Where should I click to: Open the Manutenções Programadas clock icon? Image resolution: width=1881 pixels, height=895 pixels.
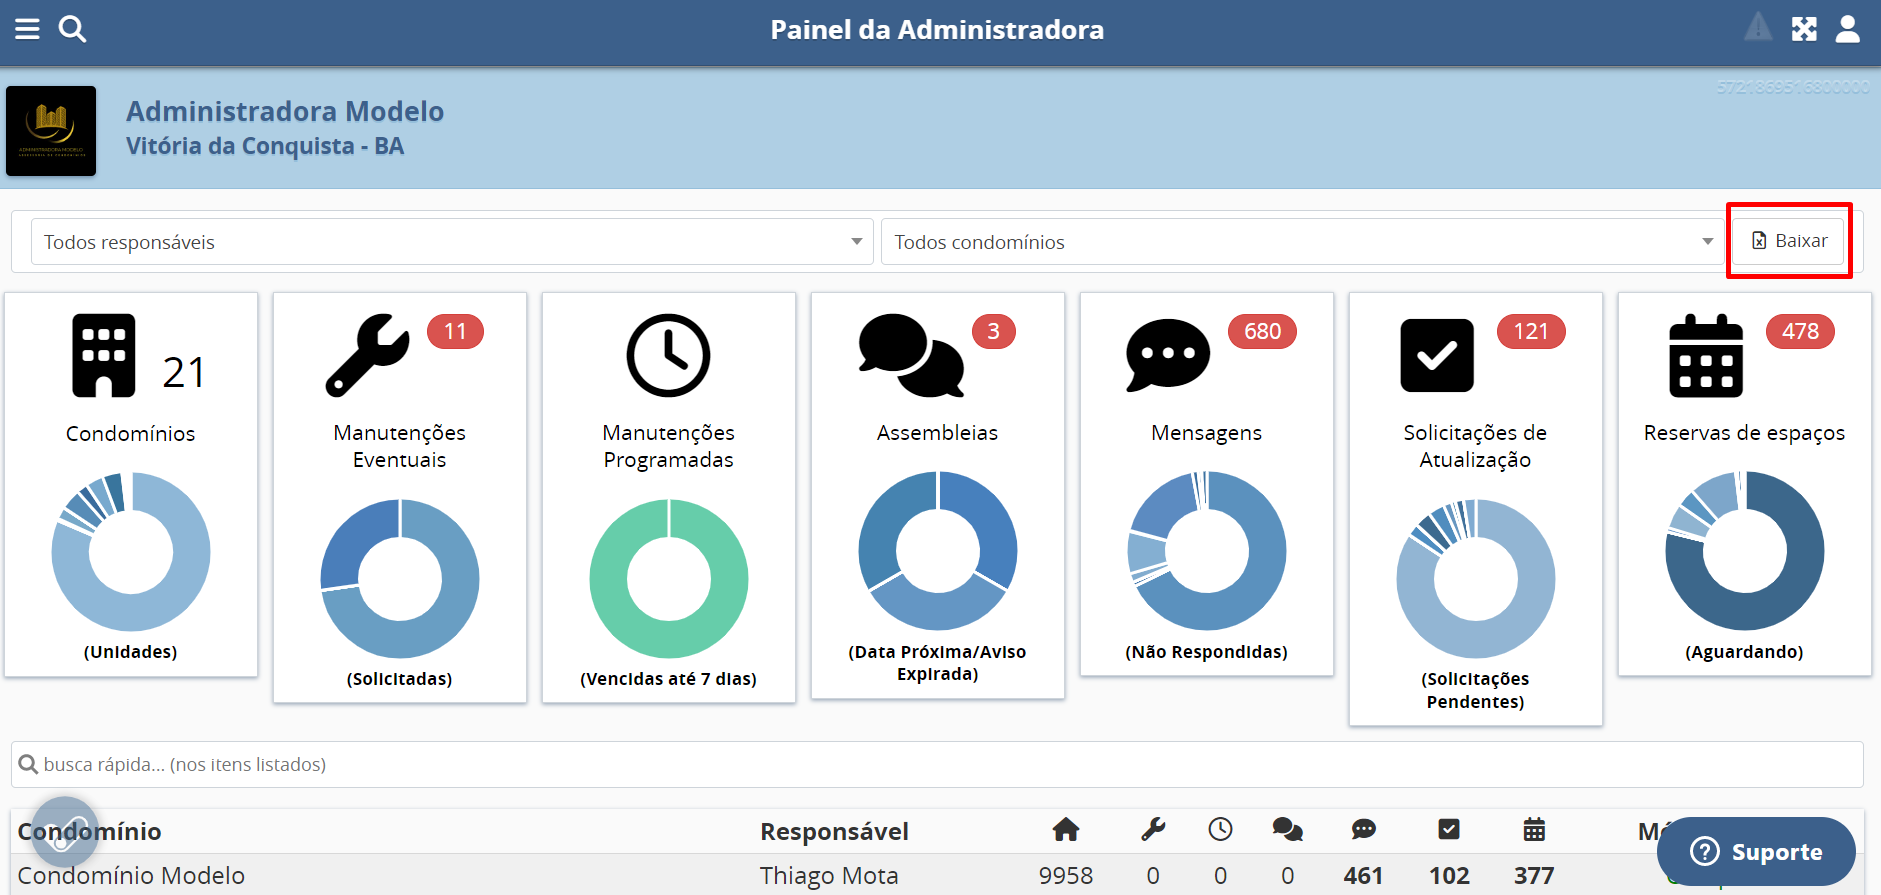668,355
